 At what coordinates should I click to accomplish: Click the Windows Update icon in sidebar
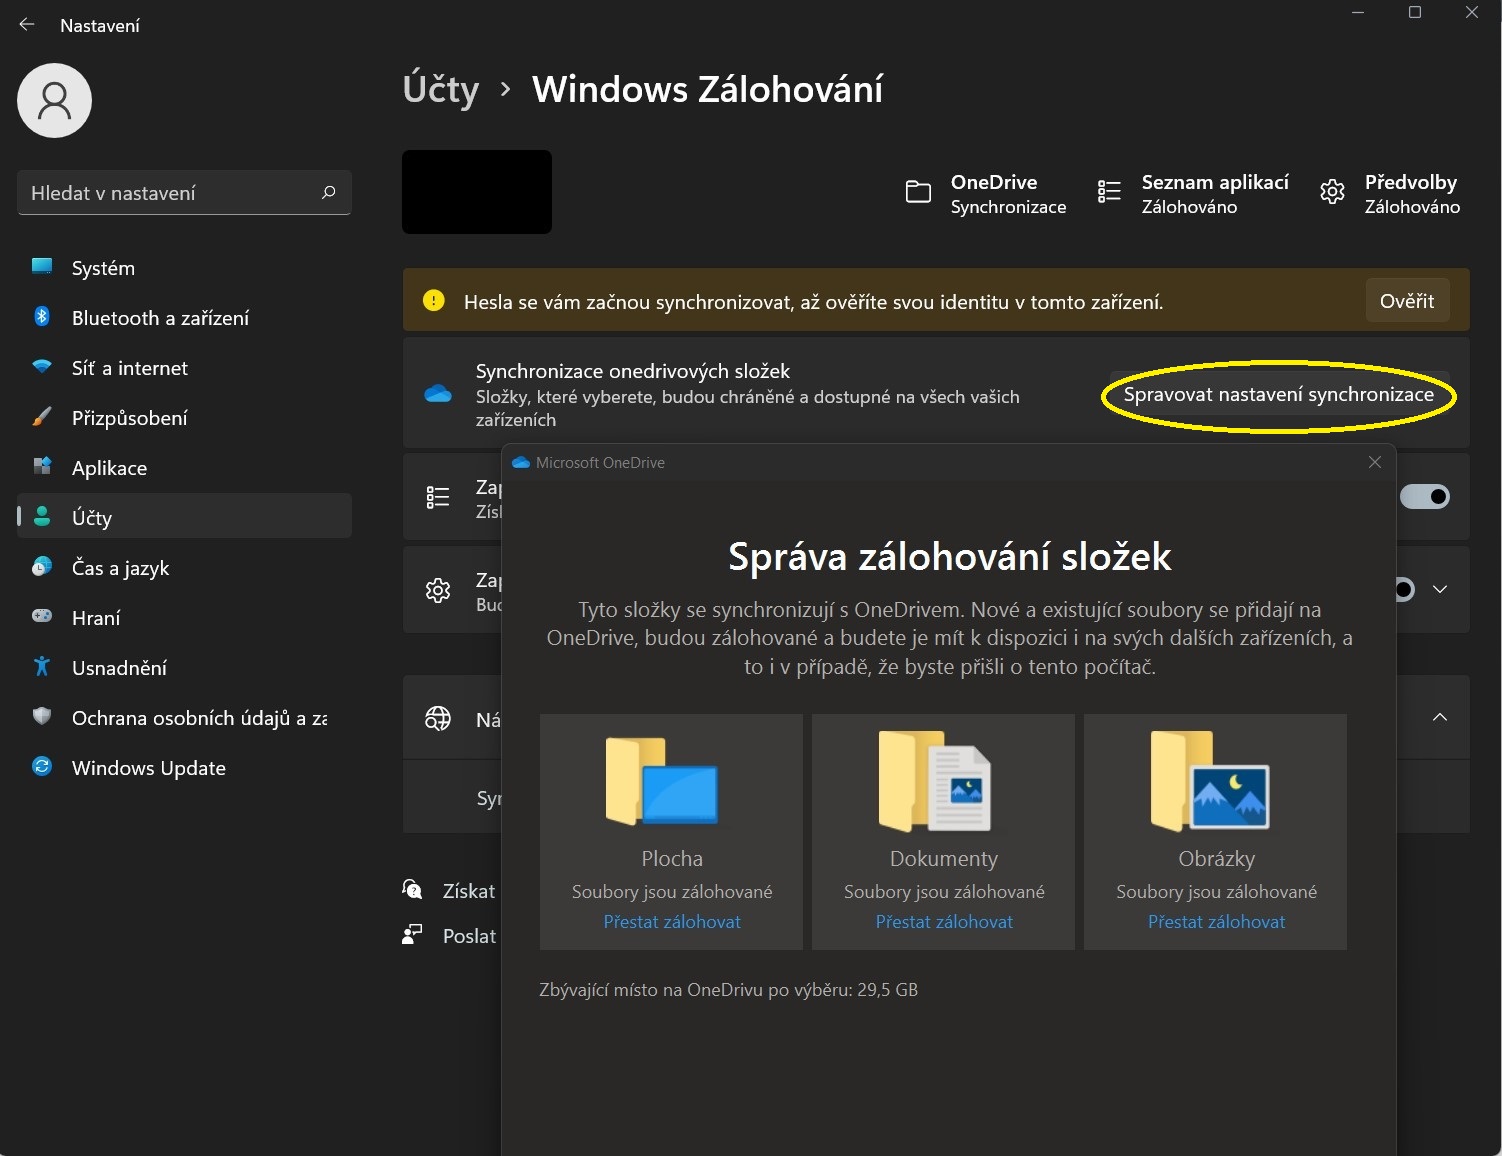tap(42, 767)
